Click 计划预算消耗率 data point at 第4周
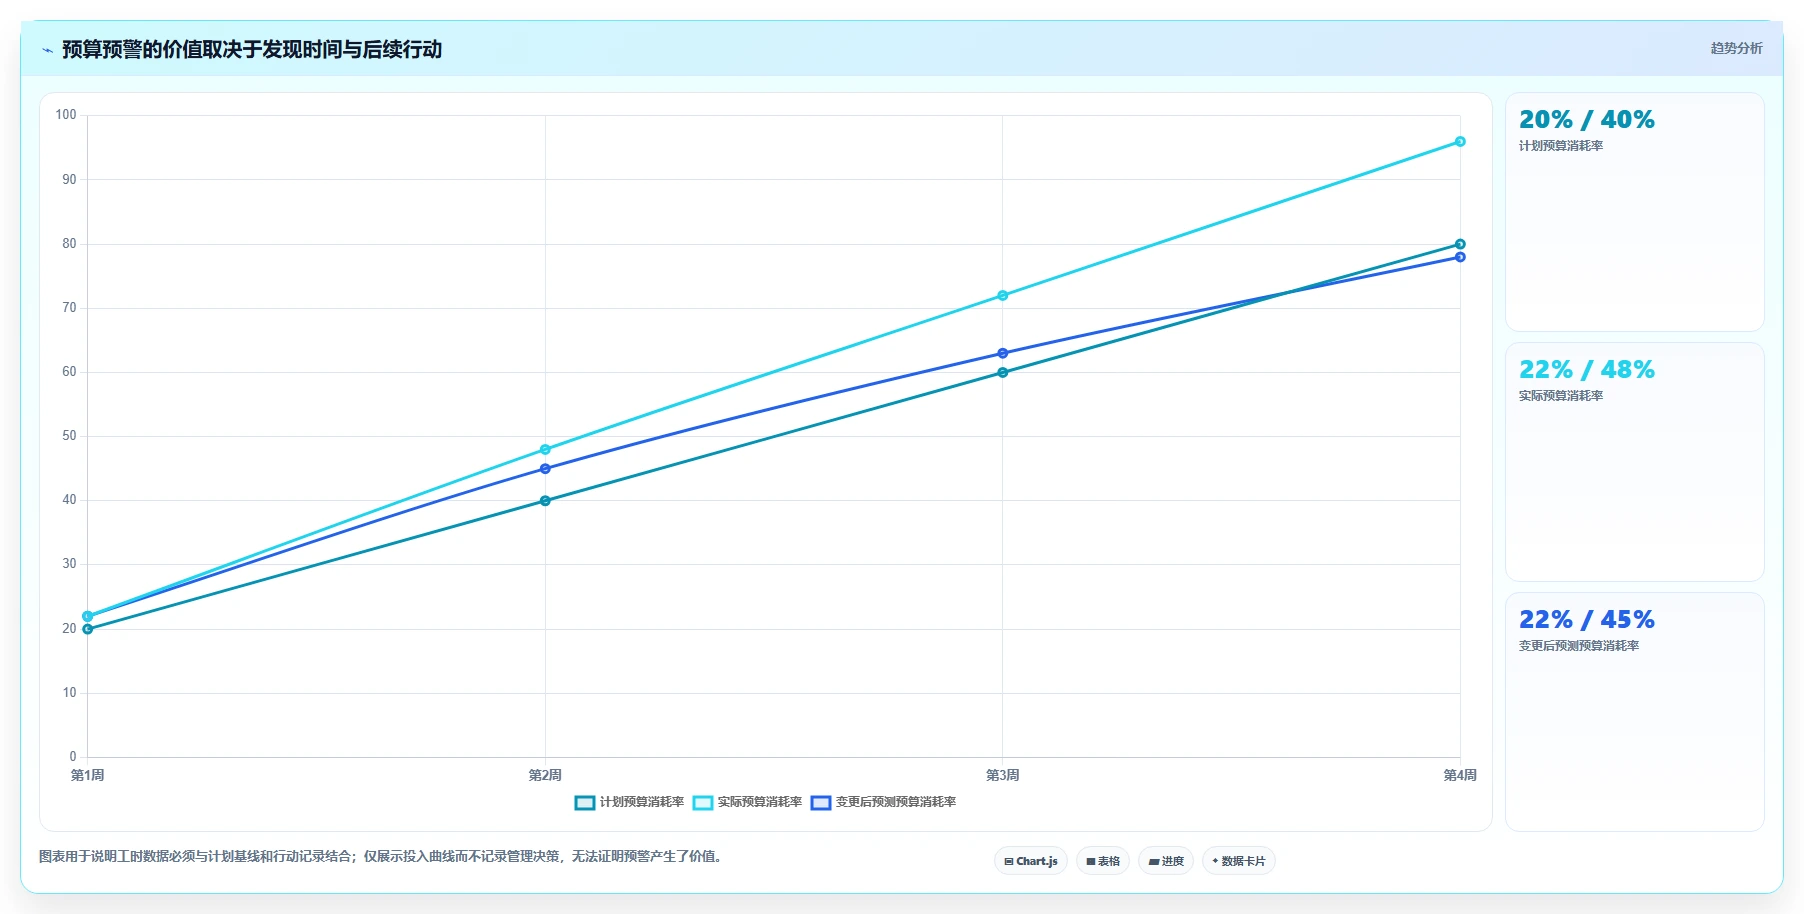 tap(1460, 244)
